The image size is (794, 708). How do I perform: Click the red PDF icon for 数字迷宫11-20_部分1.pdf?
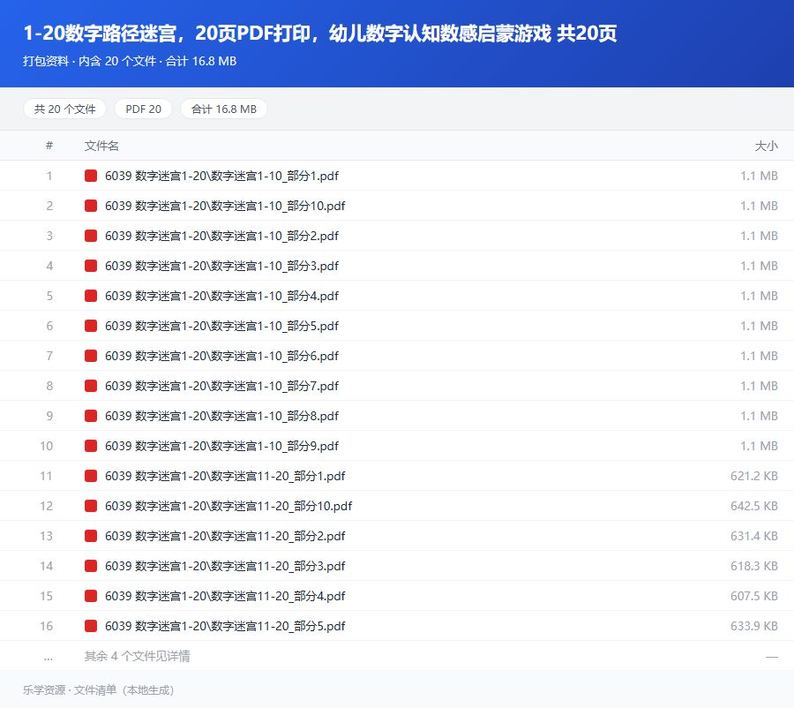(x=91, y=476)
